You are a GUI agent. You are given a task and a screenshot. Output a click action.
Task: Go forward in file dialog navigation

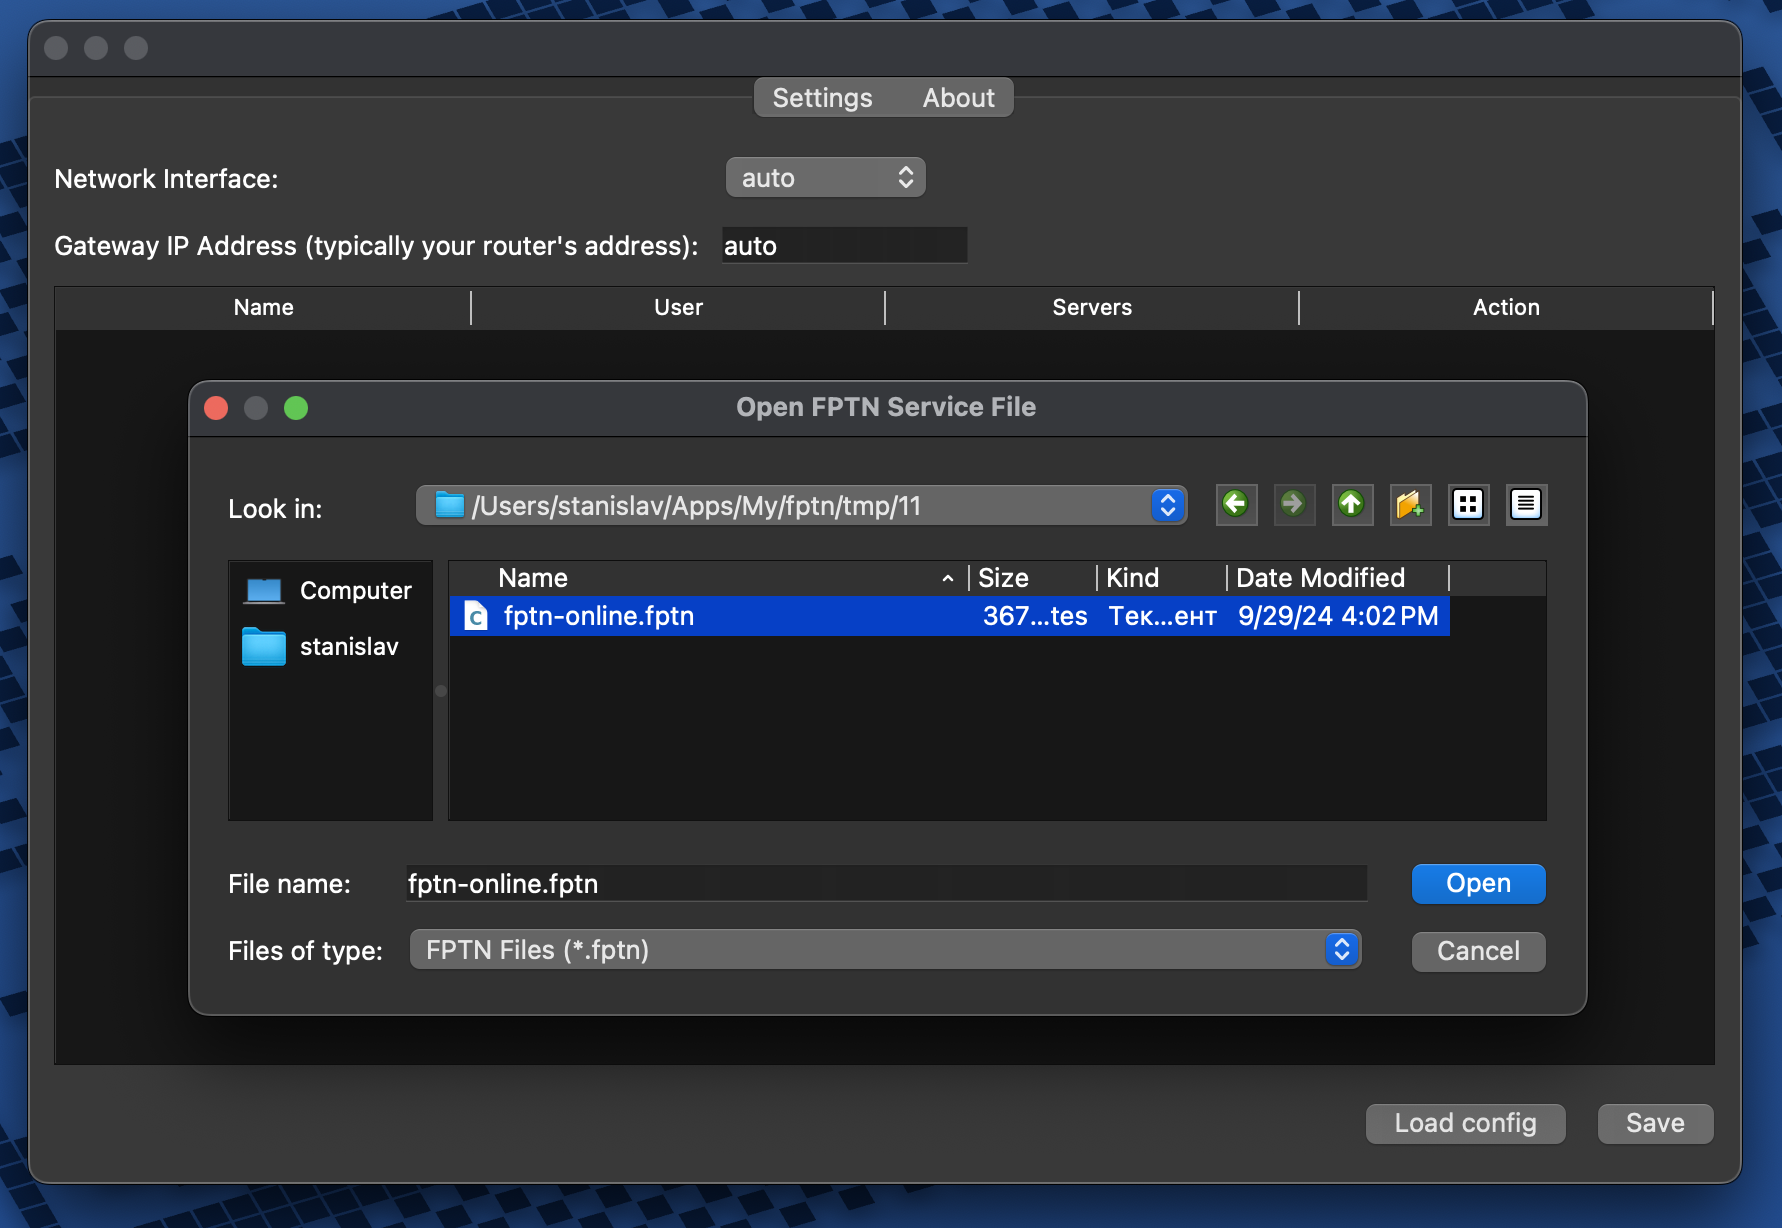[x=1294, y=504]
